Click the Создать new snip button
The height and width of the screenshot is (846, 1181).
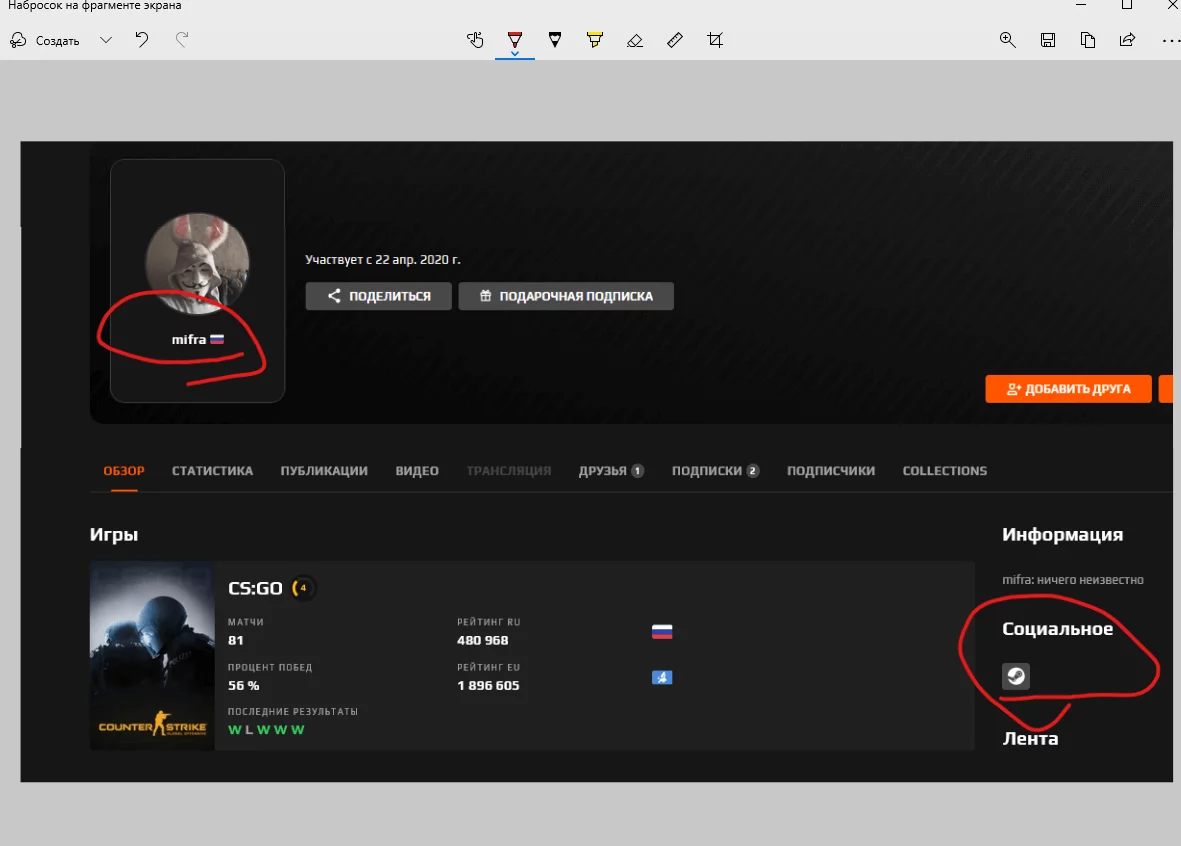point(45,41)
